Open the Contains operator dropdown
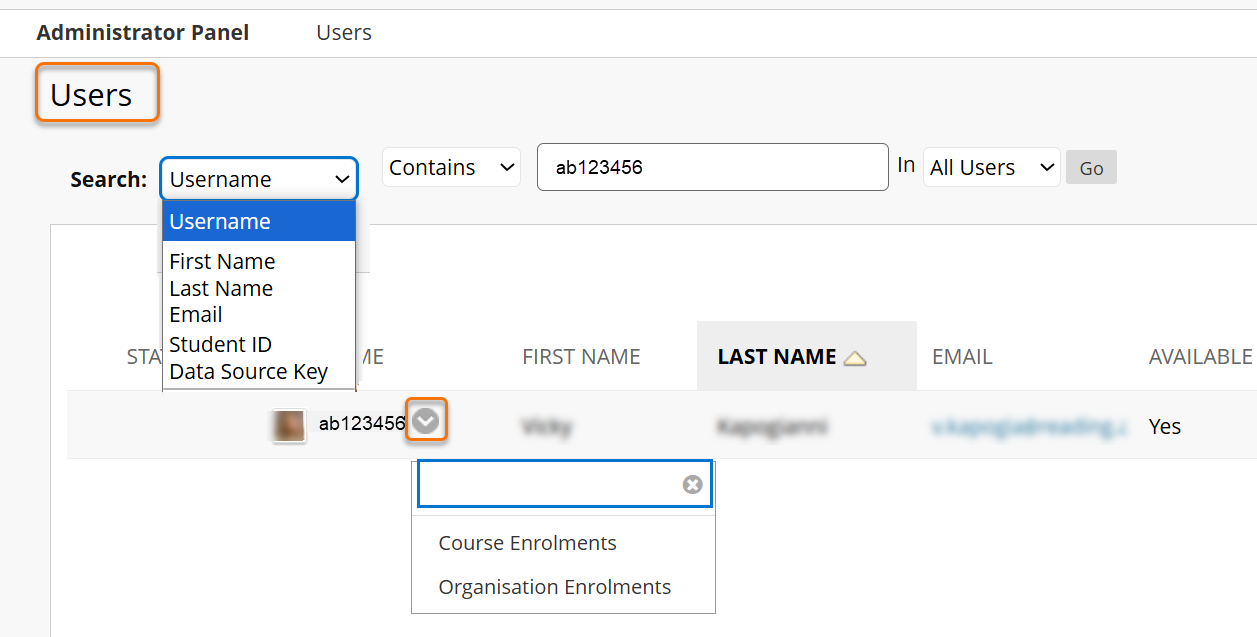The image size is (1257, 637). (x=451, y=167)
